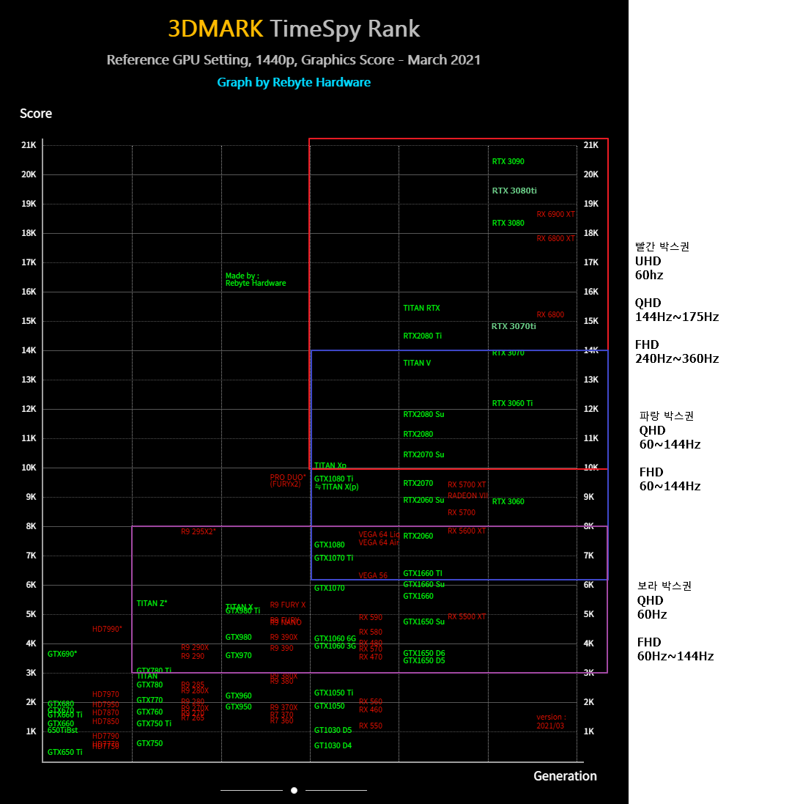The image size is (800, 804).
Task: Click the 'GTX960' label
Action: tap(238, 696)
